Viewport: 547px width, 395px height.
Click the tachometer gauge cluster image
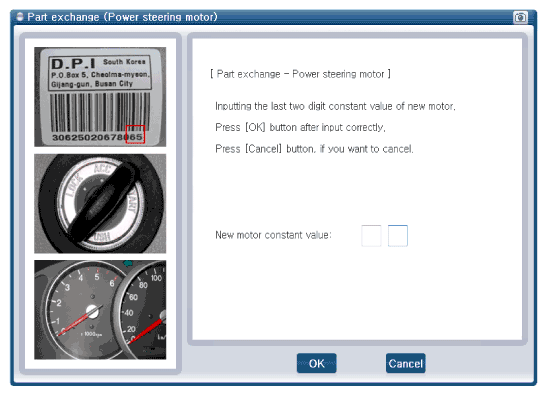point(100,310)
